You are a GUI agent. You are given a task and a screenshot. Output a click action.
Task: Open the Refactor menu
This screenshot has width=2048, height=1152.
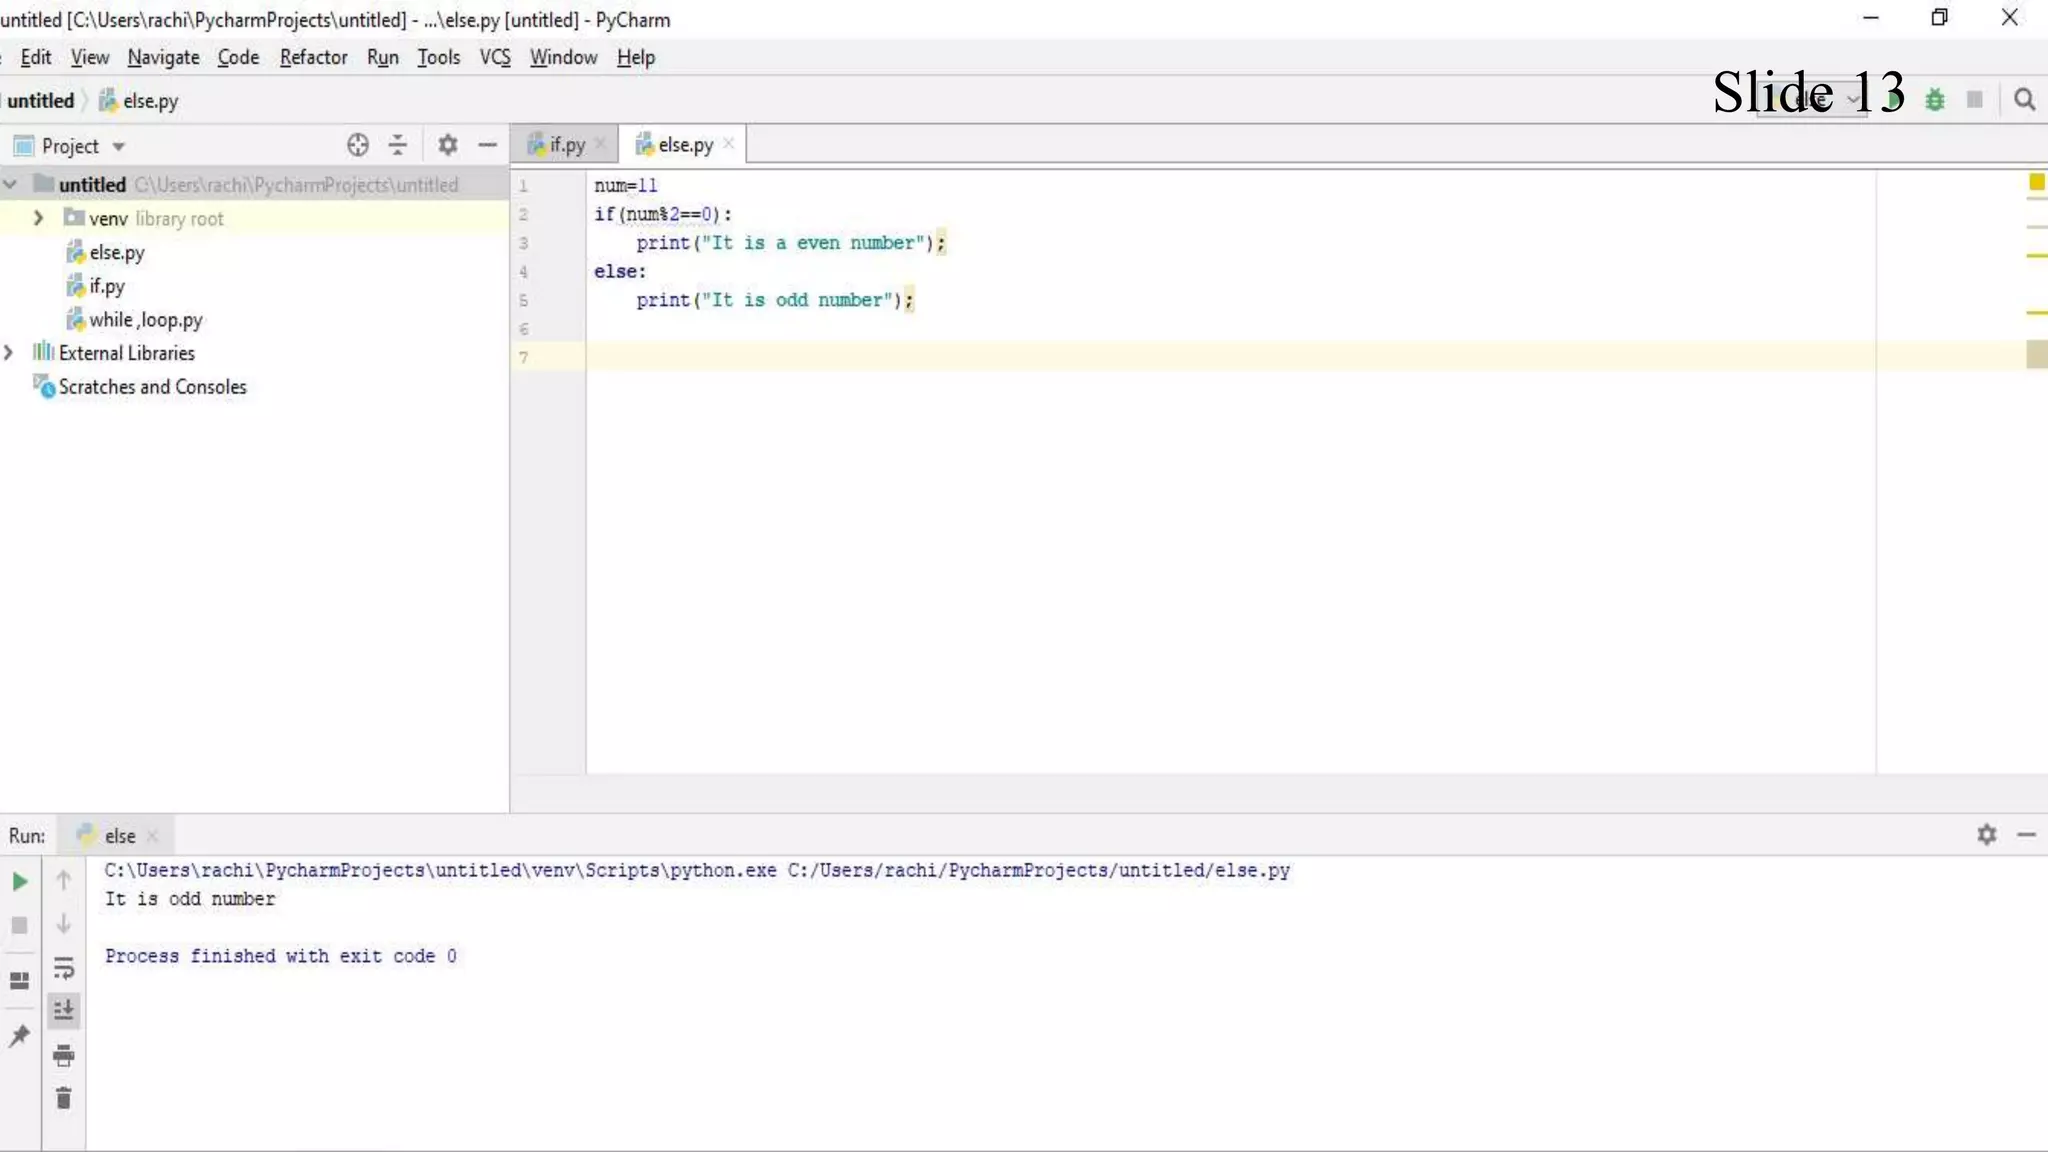(313, 57)
